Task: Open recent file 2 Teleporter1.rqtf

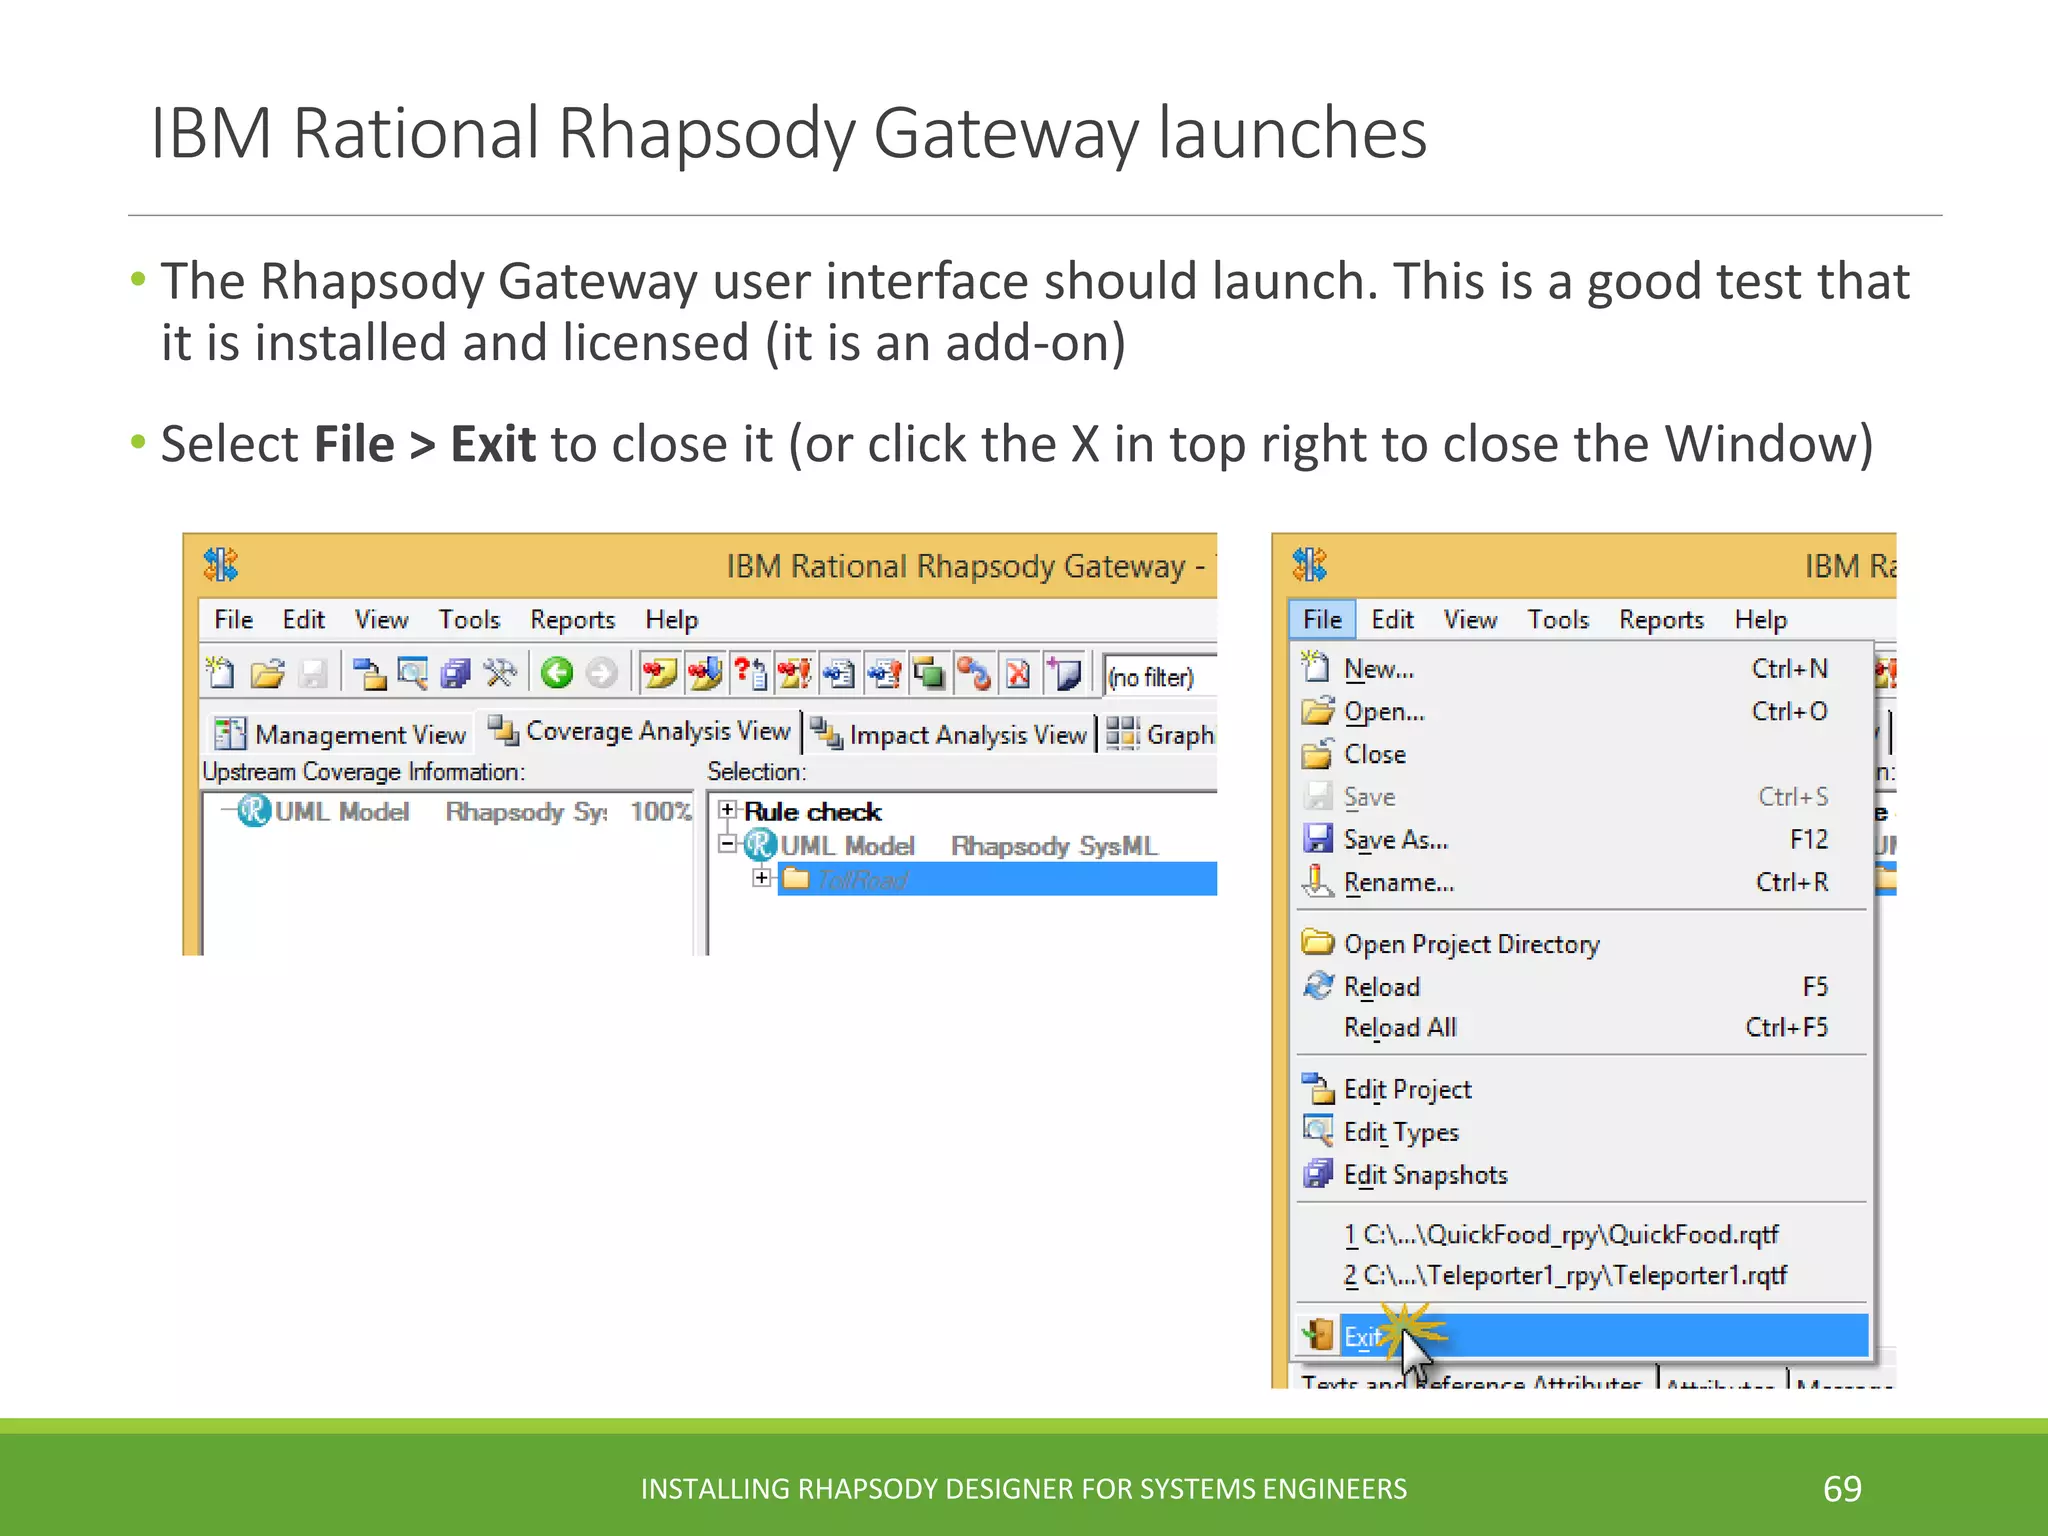Action: pyautogui.click(x=1582, y=1276)
